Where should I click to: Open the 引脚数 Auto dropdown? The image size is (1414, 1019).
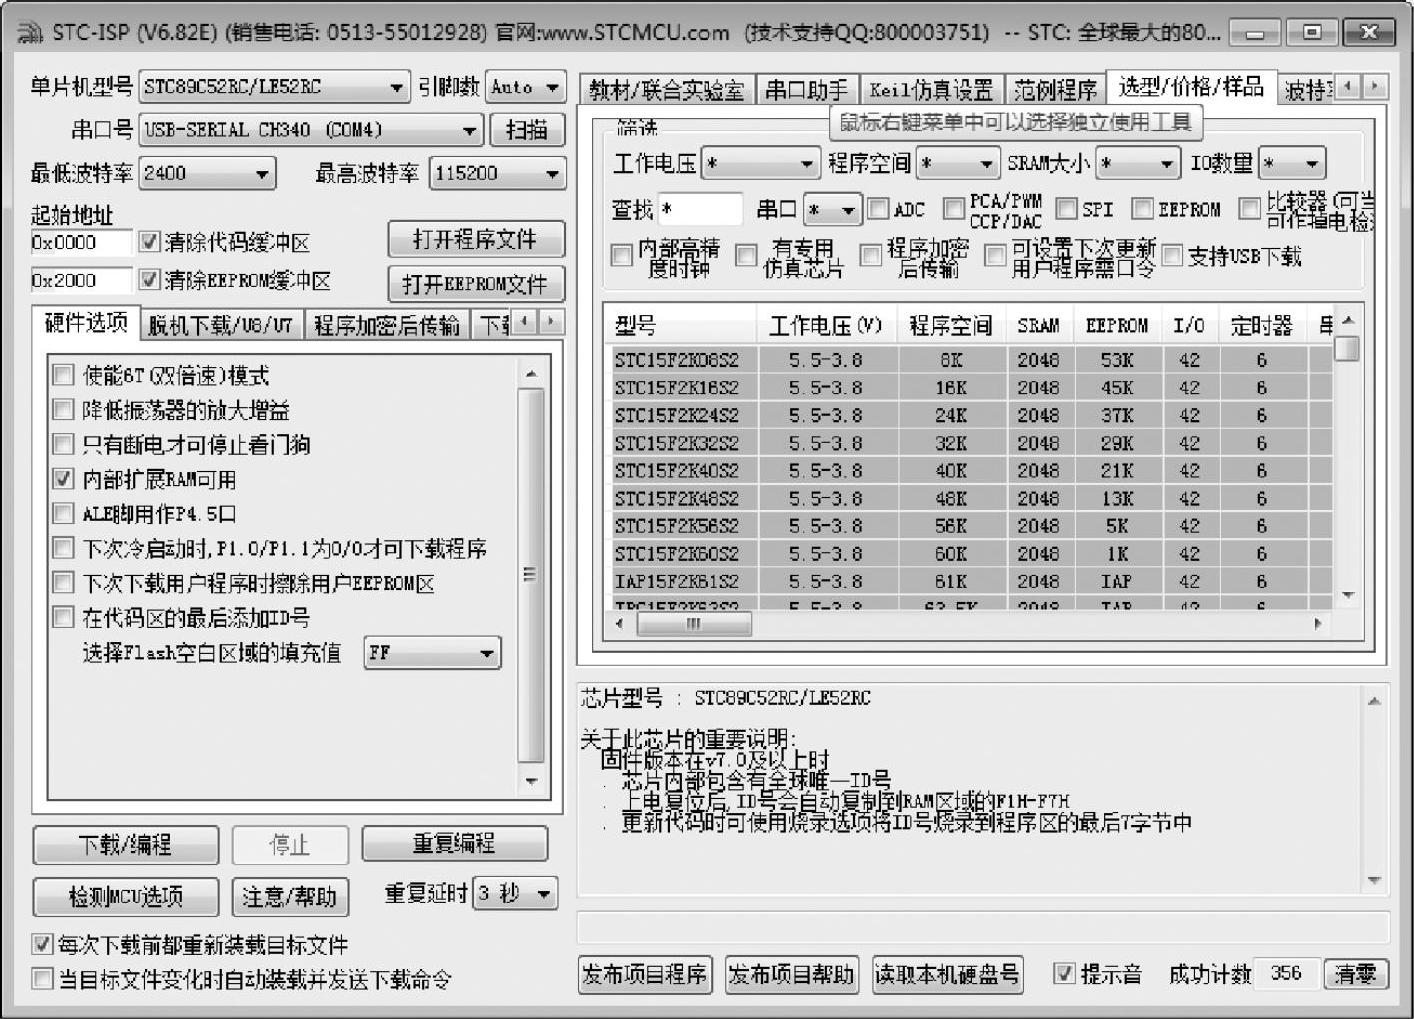526,87
